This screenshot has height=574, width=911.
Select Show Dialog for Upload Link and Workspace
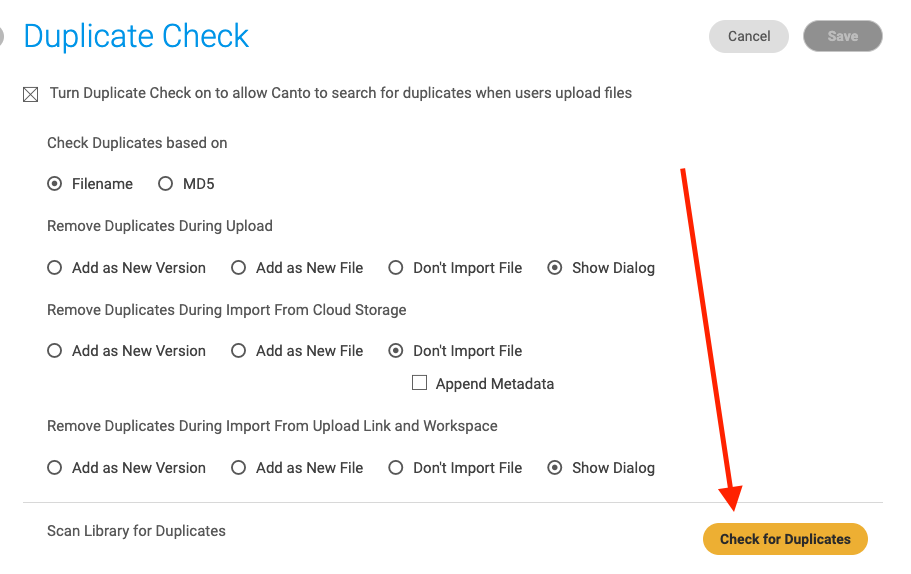click(x=555, y=468)
